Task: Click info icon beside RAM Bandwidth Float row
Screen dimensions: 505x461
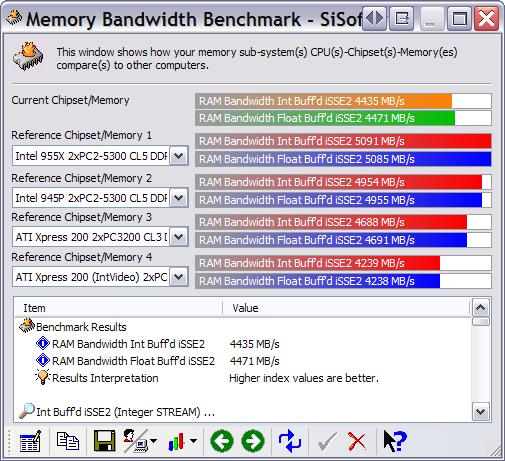Action: [43, 360]
